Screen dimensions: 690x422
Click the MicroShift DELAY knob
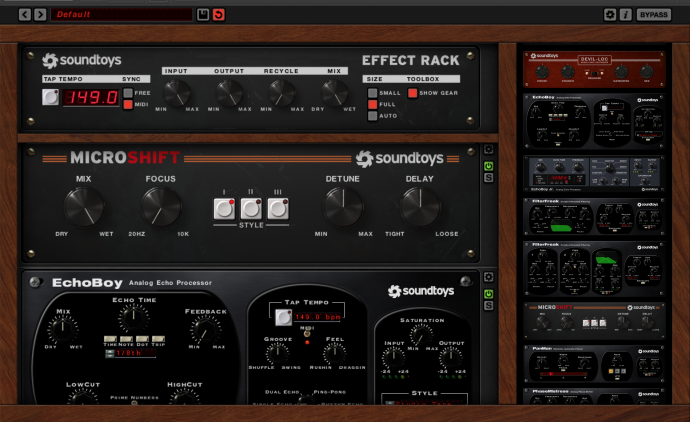pyautogui.click(x=420, y=207)
